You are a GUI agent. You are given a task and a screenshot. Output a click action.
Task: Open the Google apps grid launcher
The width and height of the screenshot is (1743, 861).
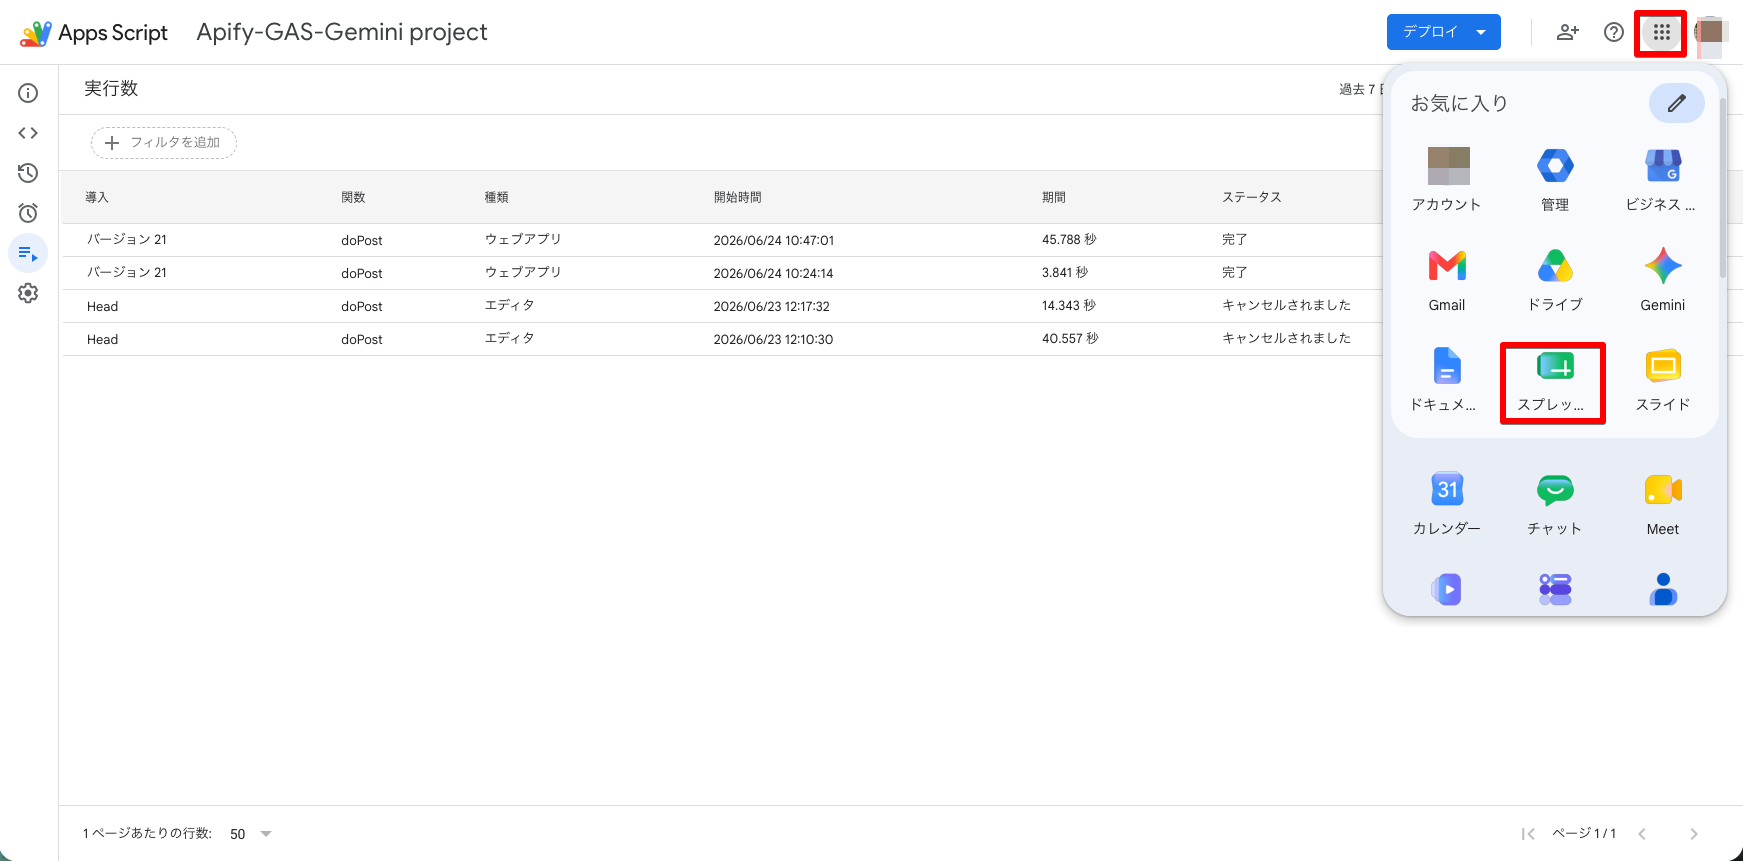pos(1661,33)
